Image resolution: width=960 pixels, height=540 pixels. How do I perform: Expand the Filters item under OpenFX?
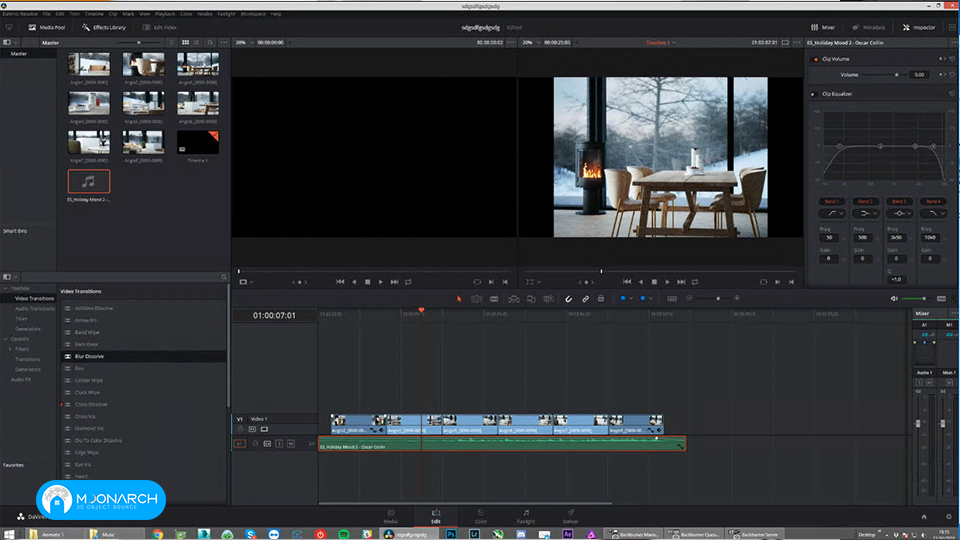pos(10,349)
